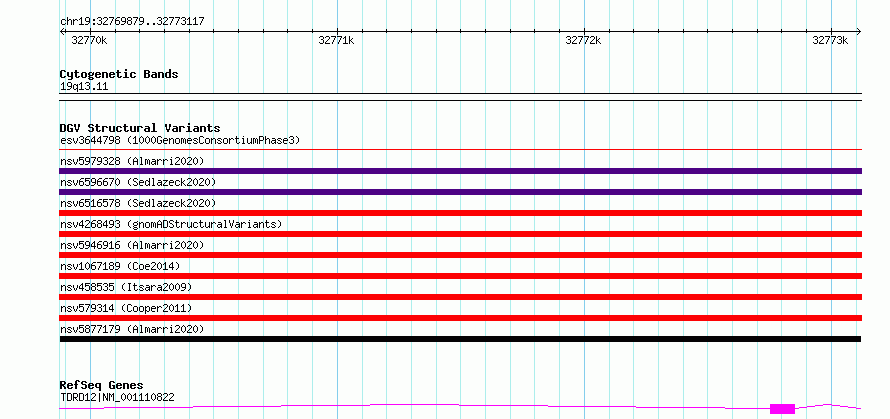The height and width of the screenshot is (419, 890).
Task: Open nsv4268493 (gnomADStructuralVariants) label
Action: point(171,224)
